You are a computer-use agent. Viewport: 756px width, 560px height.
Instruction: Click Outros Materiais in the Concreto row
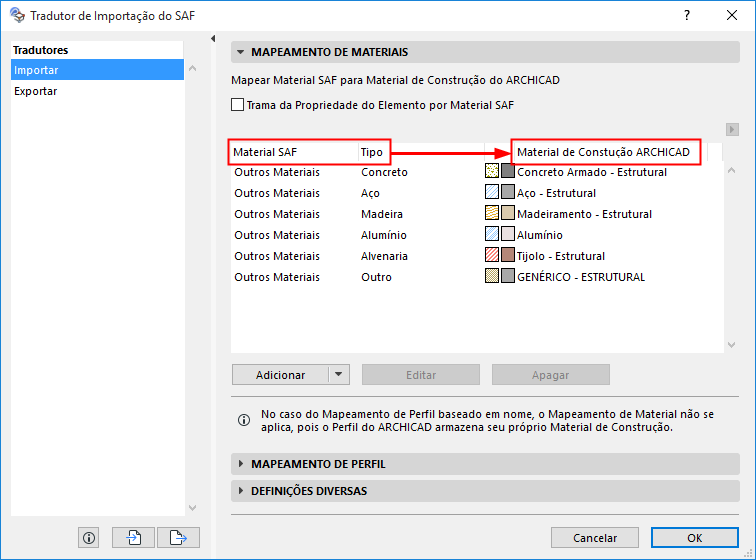(x=277, y=172)
